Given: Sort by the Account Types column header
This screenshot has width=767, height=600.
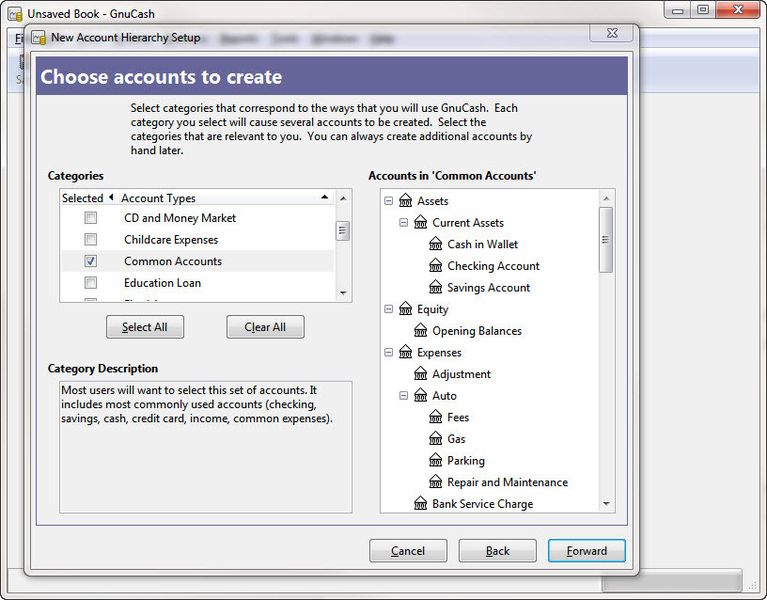Looking at the screenshot, I should (225, 198).
